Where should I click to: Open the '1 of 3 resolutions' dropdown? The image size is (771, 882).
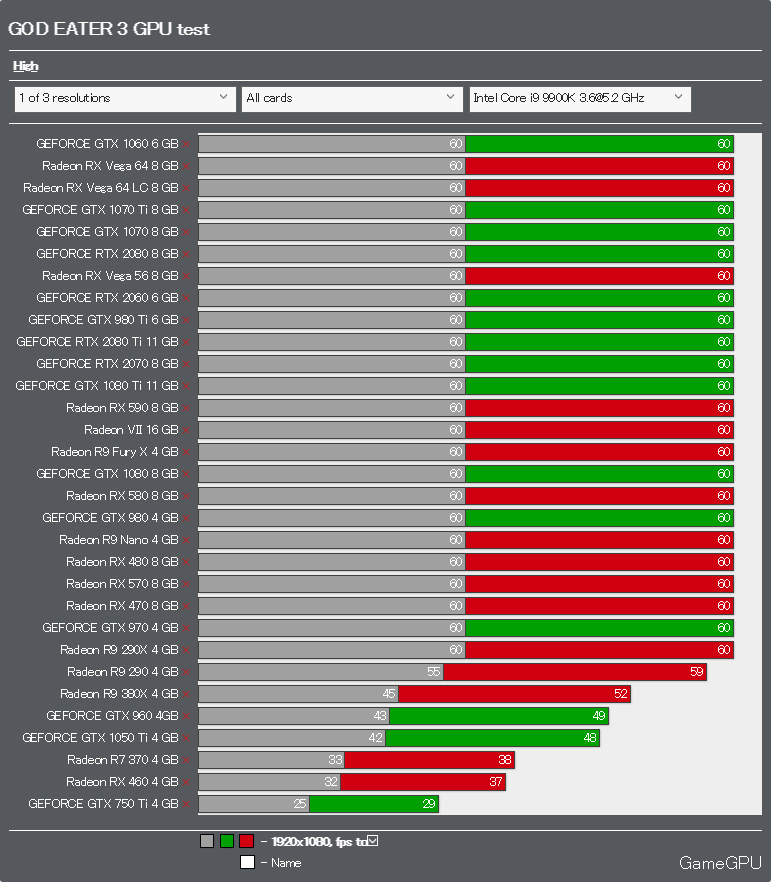click(125, 98)
